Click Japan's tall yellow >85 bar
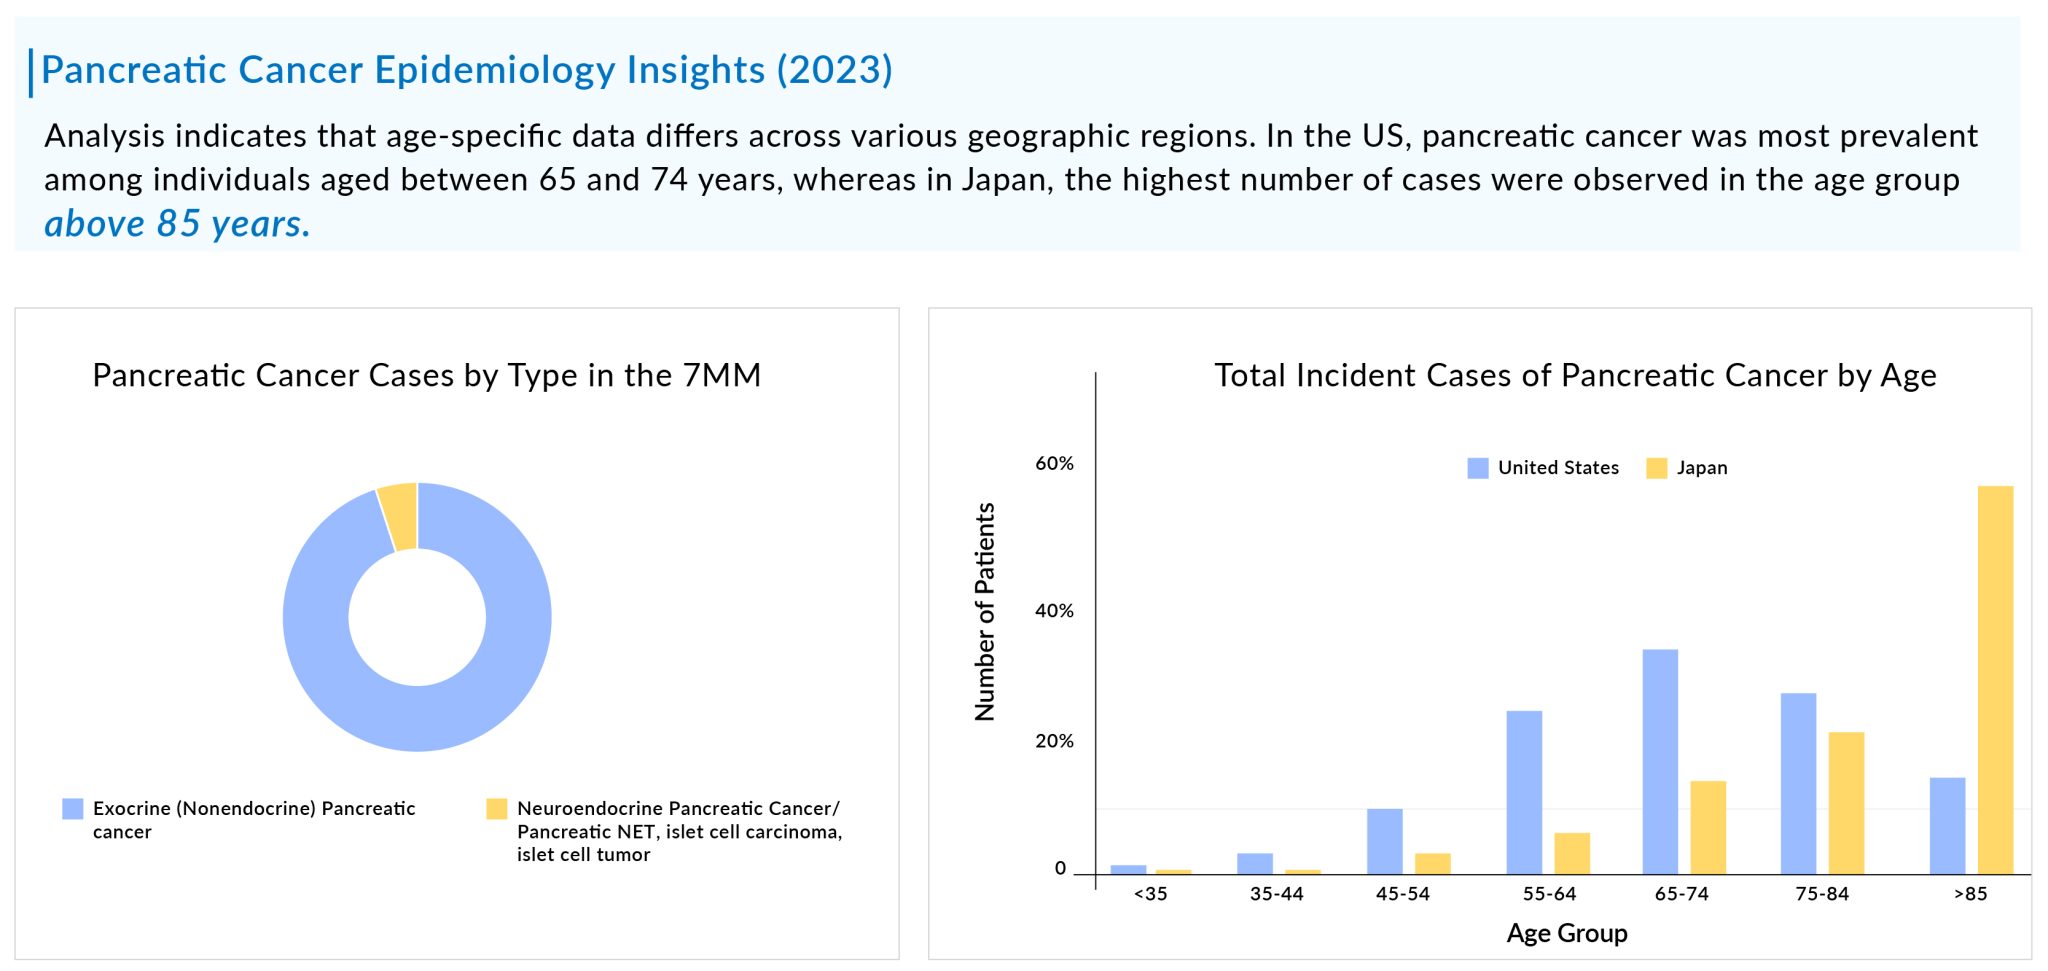Viewport: 2048px width, 971px height. pyautogui.click(x=1995, y=680)
